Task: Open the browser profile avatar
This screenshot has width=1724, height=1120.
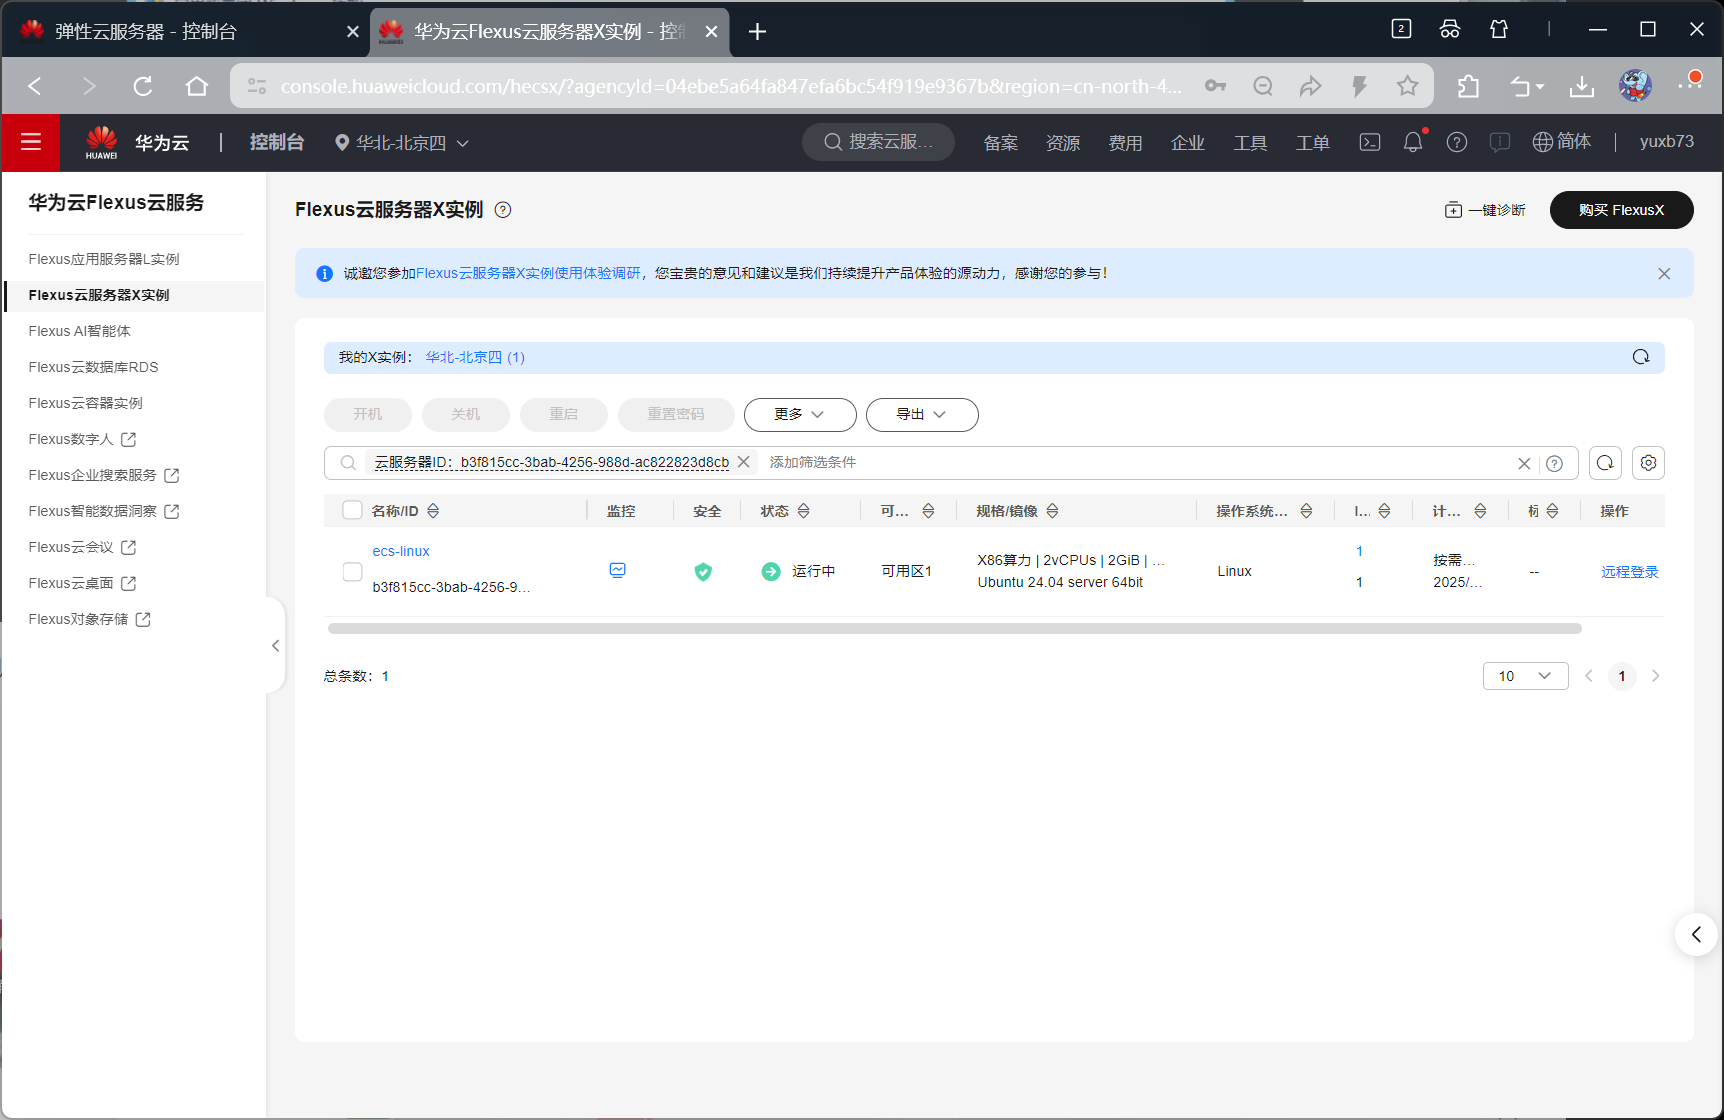Action: 1635,86
